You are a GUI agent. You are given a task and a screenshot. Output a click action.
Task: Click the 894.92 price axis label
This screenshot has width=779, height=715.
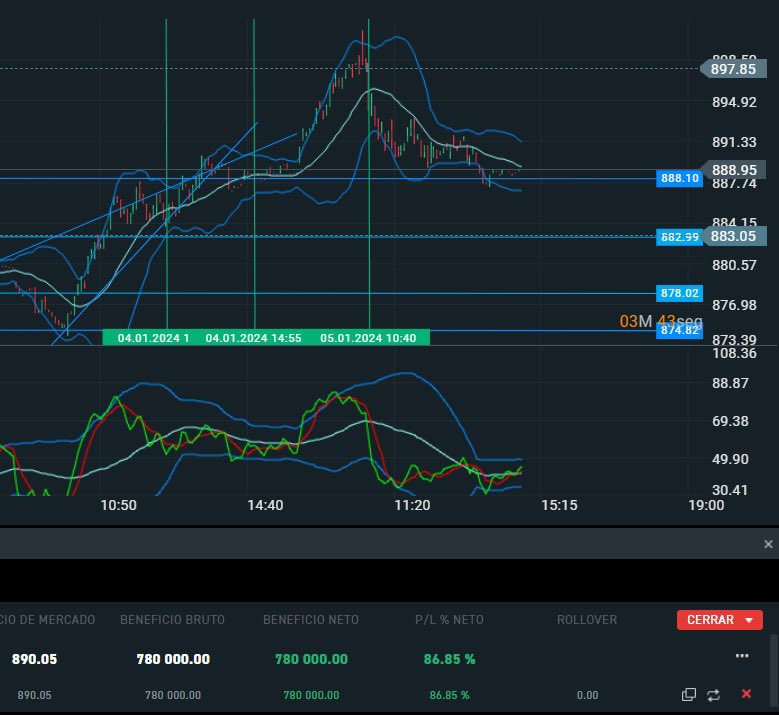coord(734,102)
